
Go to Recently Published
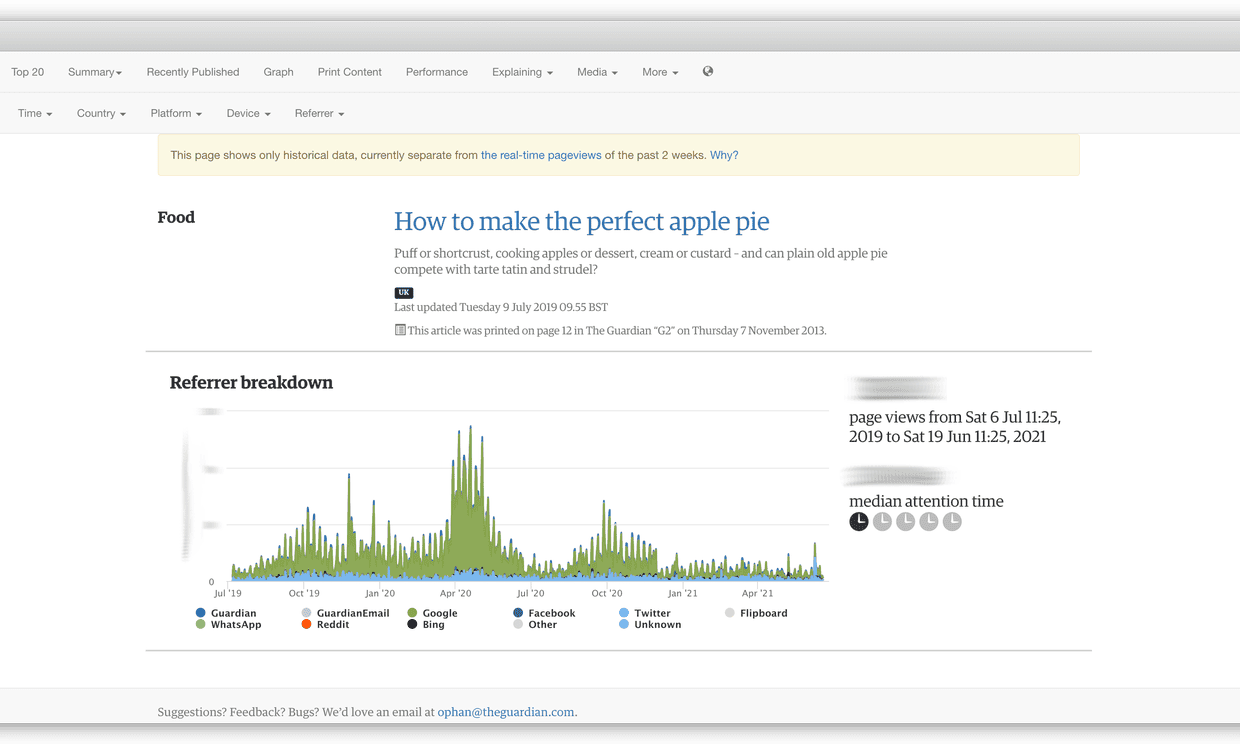[193, 72]
